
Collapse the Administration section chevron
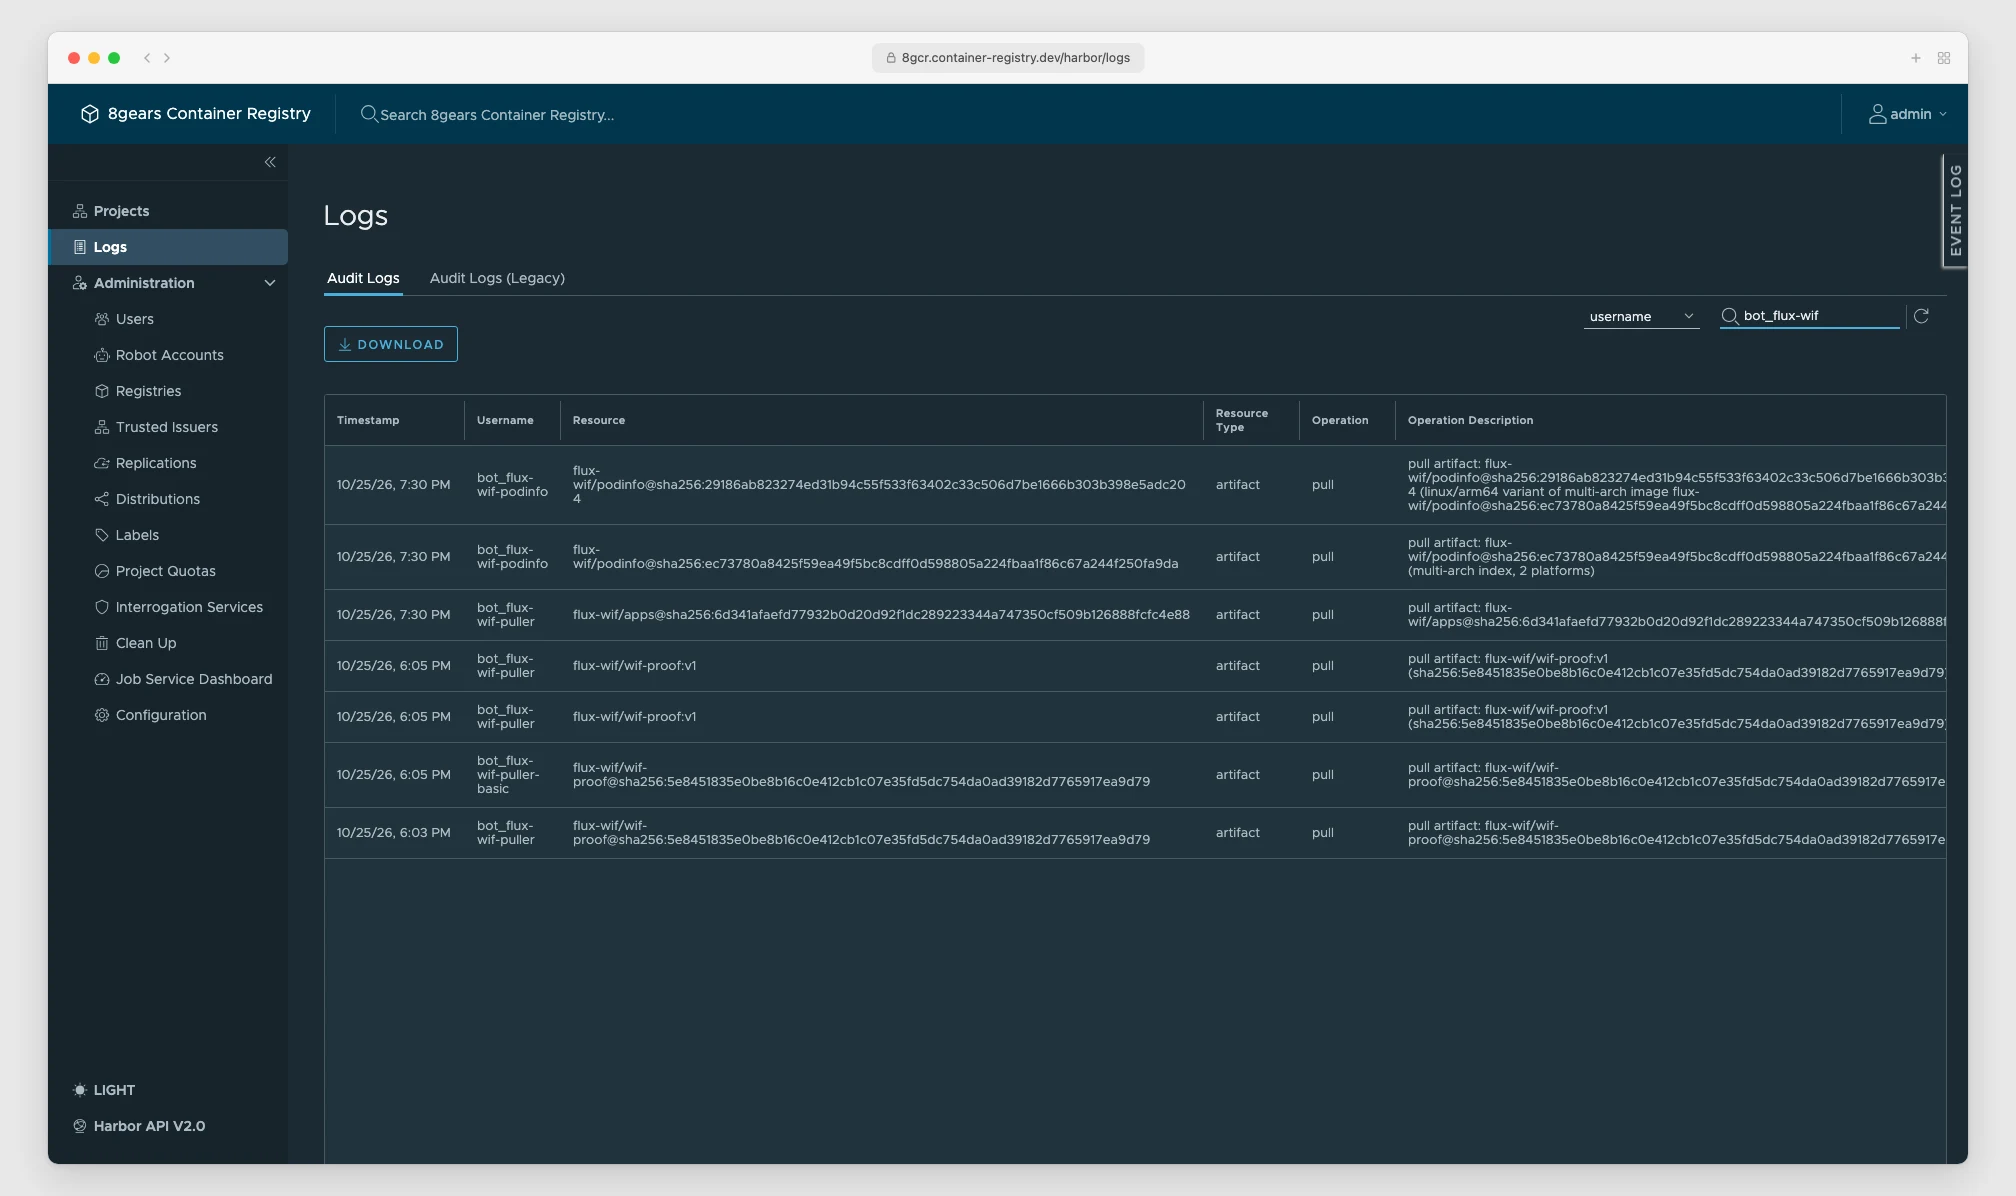coord(270,283)
